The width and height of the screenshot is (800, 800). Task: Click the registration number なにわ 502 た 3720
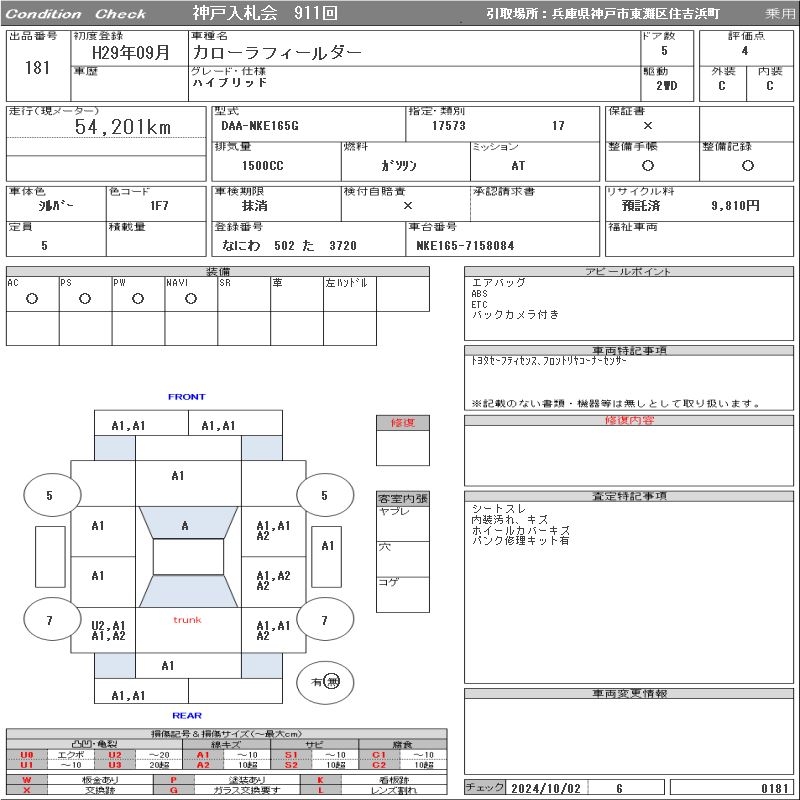click(289, 246)
